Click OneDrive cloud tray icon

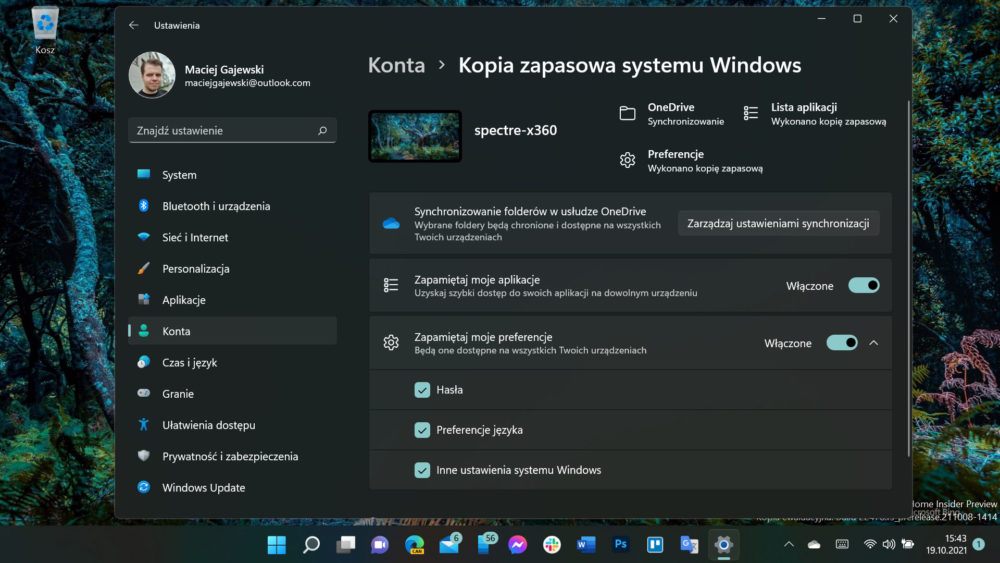click(814, 545)
